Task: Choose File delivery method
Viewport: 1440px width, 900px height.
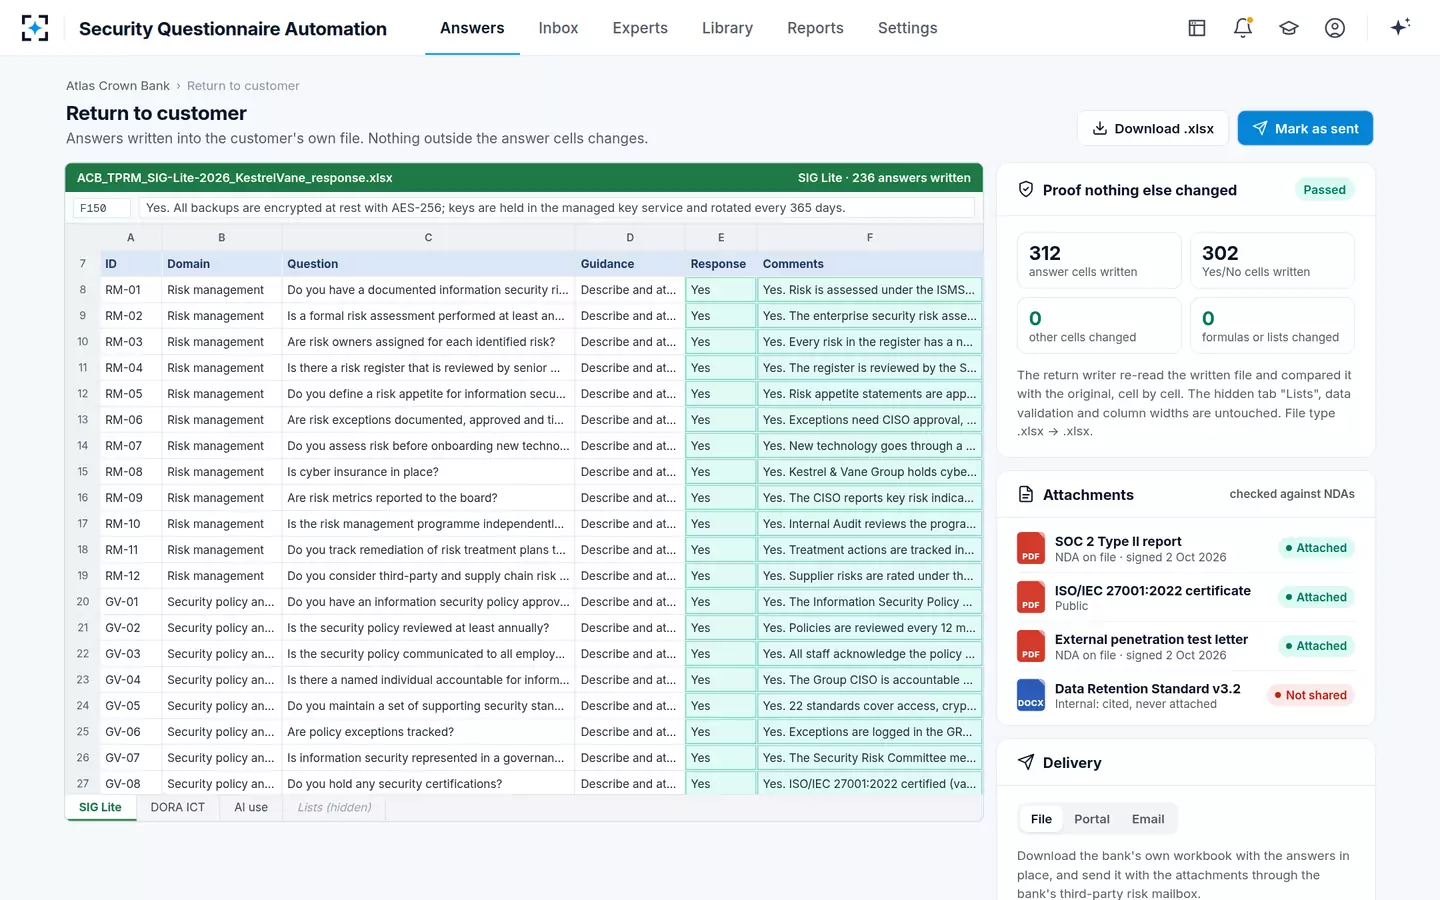Action: click(x=1041, y=819)
